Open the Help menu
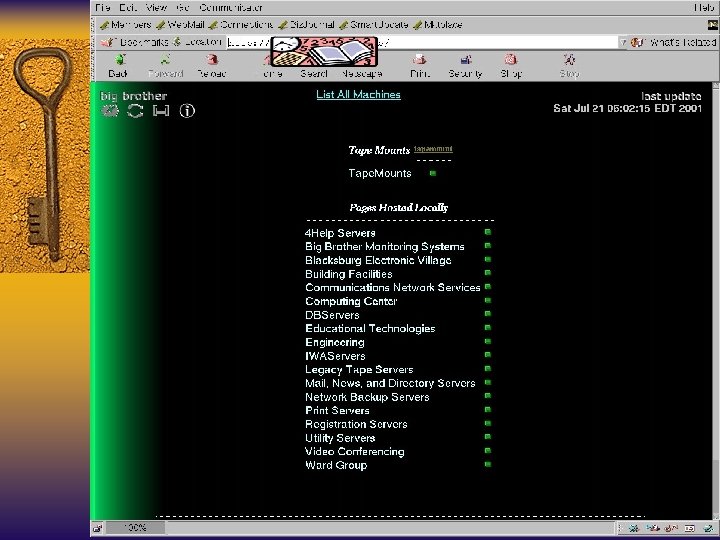The height and width of the screenshot is (540, 720). pos(704,7)
